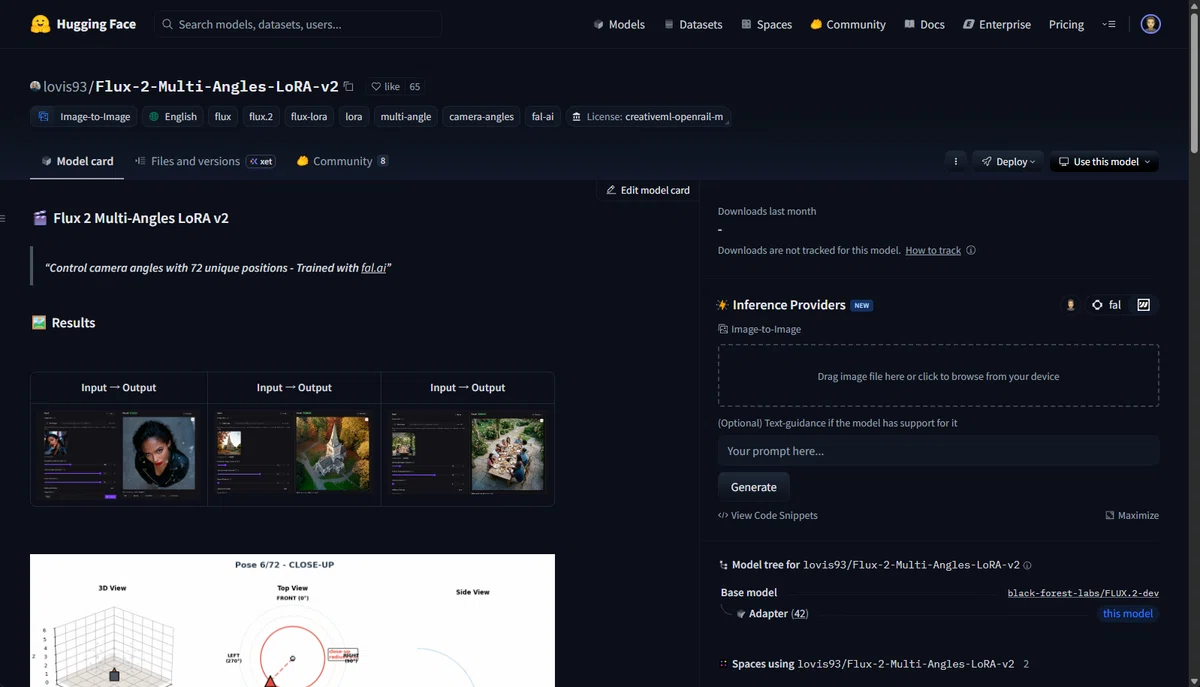The height and width of the screenshot is (687, 1200).
Task: Open the user profile avatar menu
Action: [x=1151, y=24]
